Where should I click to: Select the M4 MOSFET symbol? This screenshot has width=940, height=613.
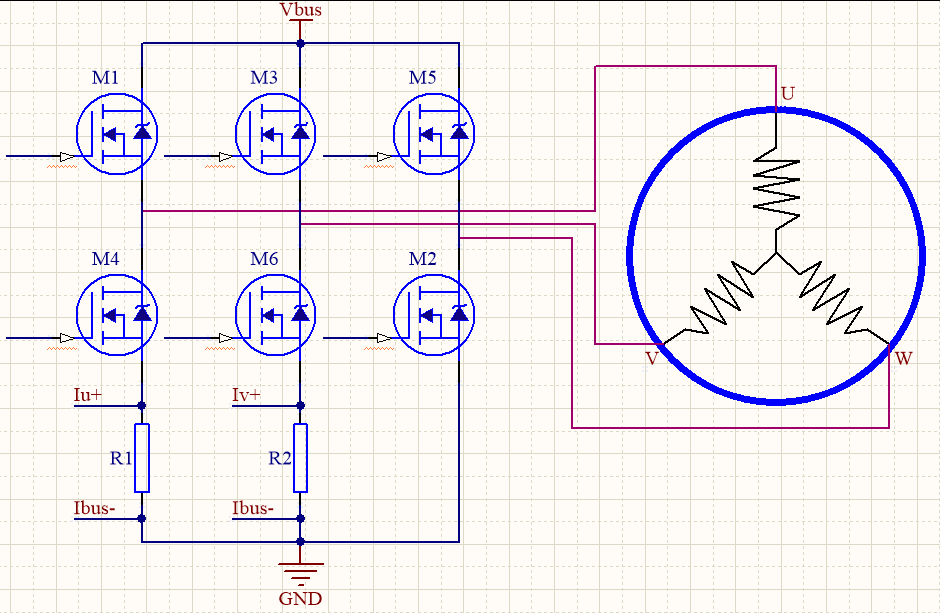(x=118, y=315)
